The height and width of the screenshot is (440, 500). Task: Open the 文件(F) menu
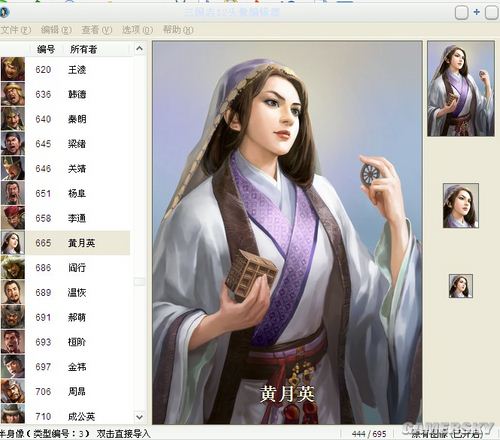pos(15,30)
